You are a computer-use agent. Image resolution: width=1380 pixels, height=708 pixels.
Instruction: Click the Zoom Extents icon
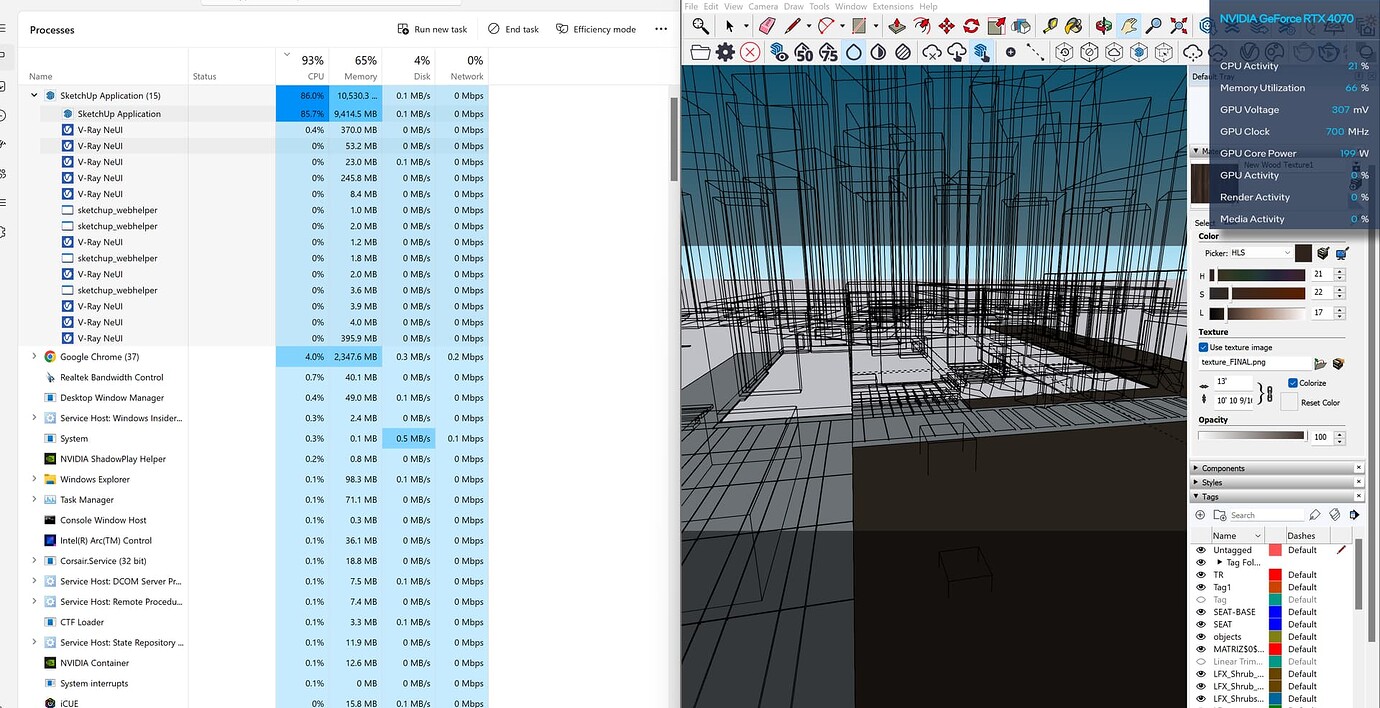1177,26
